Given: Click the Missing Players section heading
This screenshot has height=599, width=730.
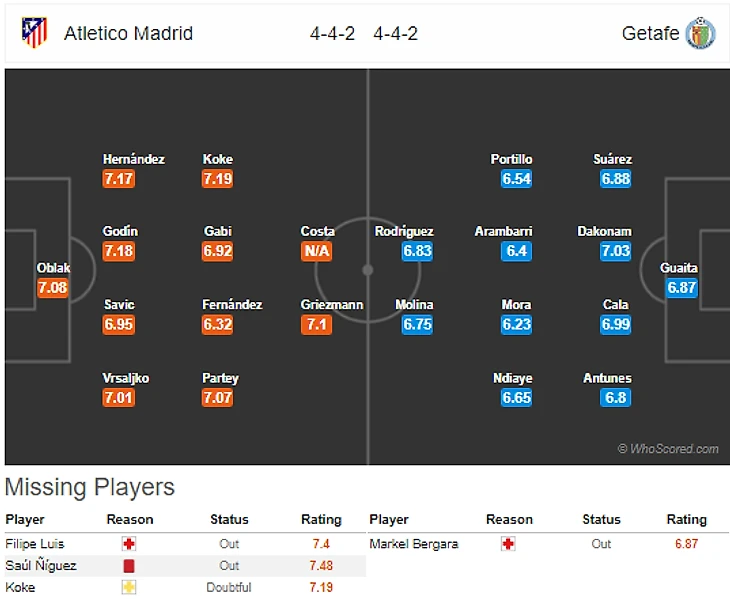Looking at the screenshot, I should click(x=90, y=488).
